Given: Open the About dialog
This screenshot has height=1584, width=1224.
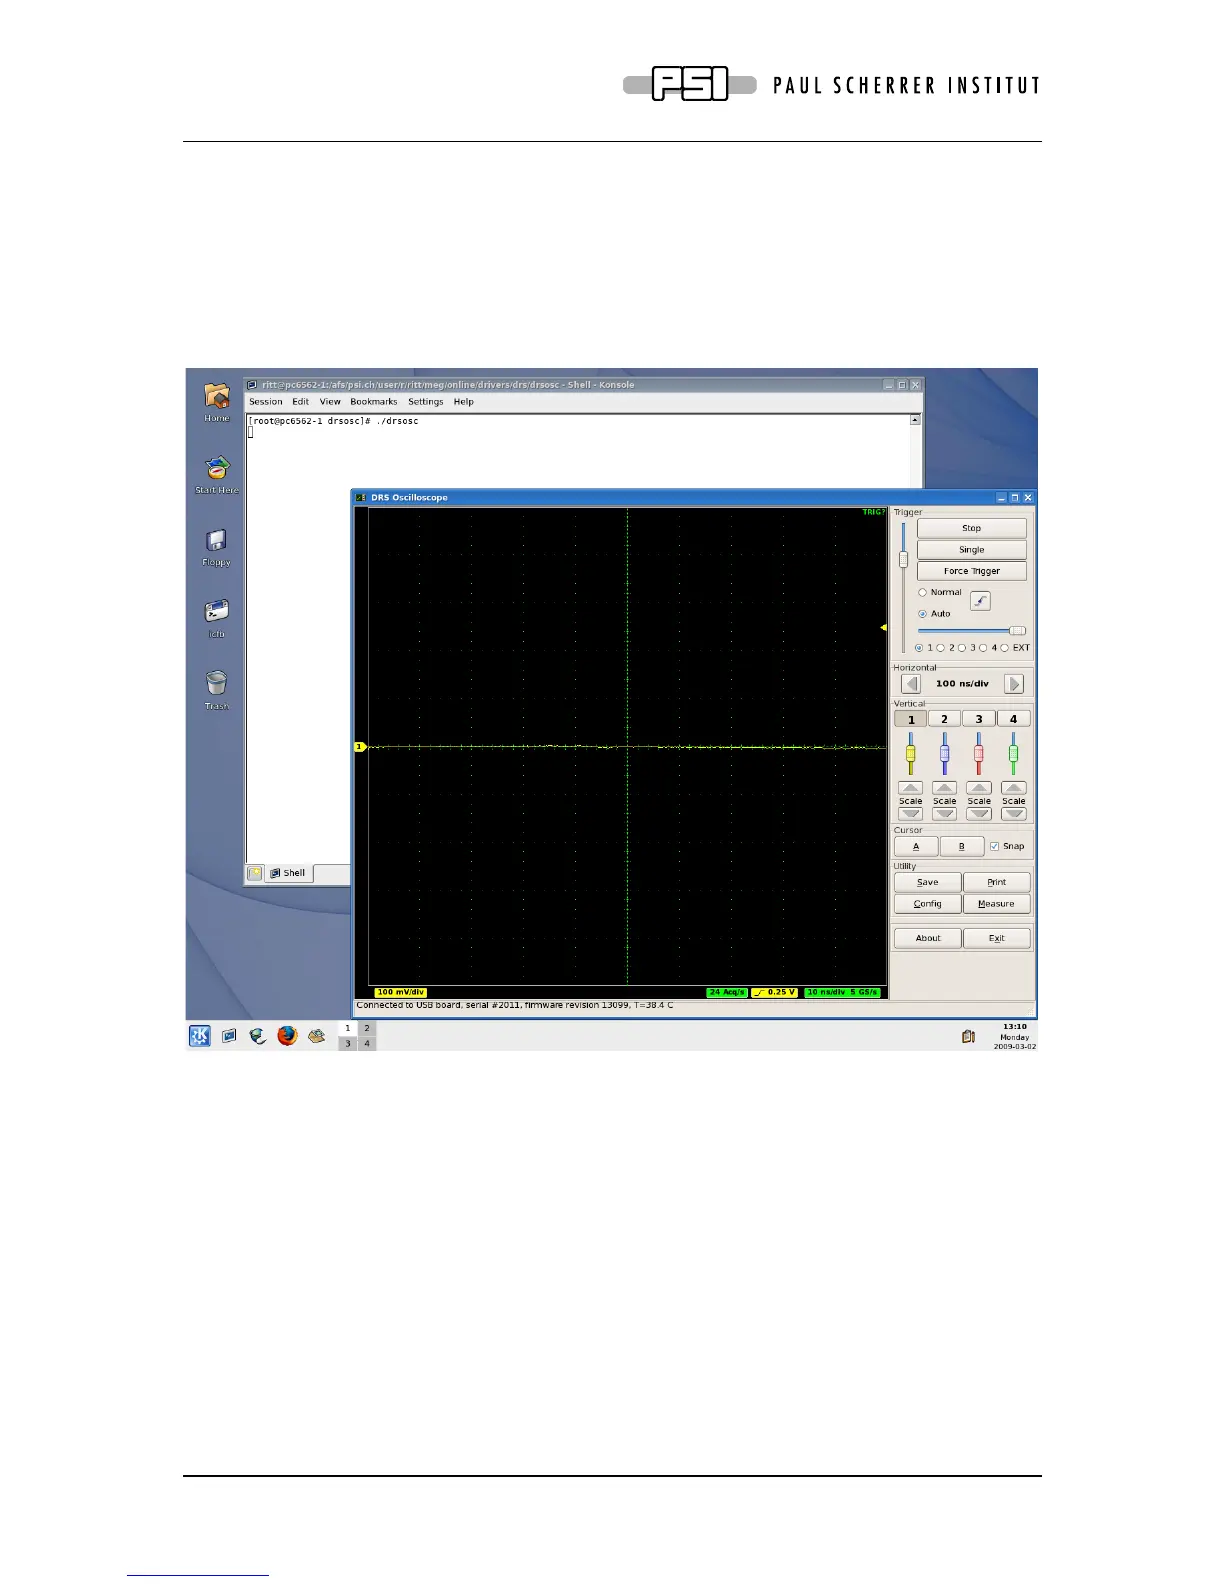Looking at the screenshot, I should point(928,938).
